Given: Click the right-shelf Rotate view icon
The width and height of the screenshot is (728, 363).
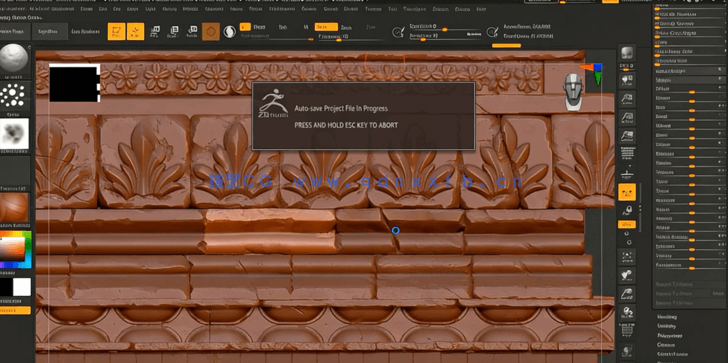Looking at the screenshot, I should (x=627, y=312).
